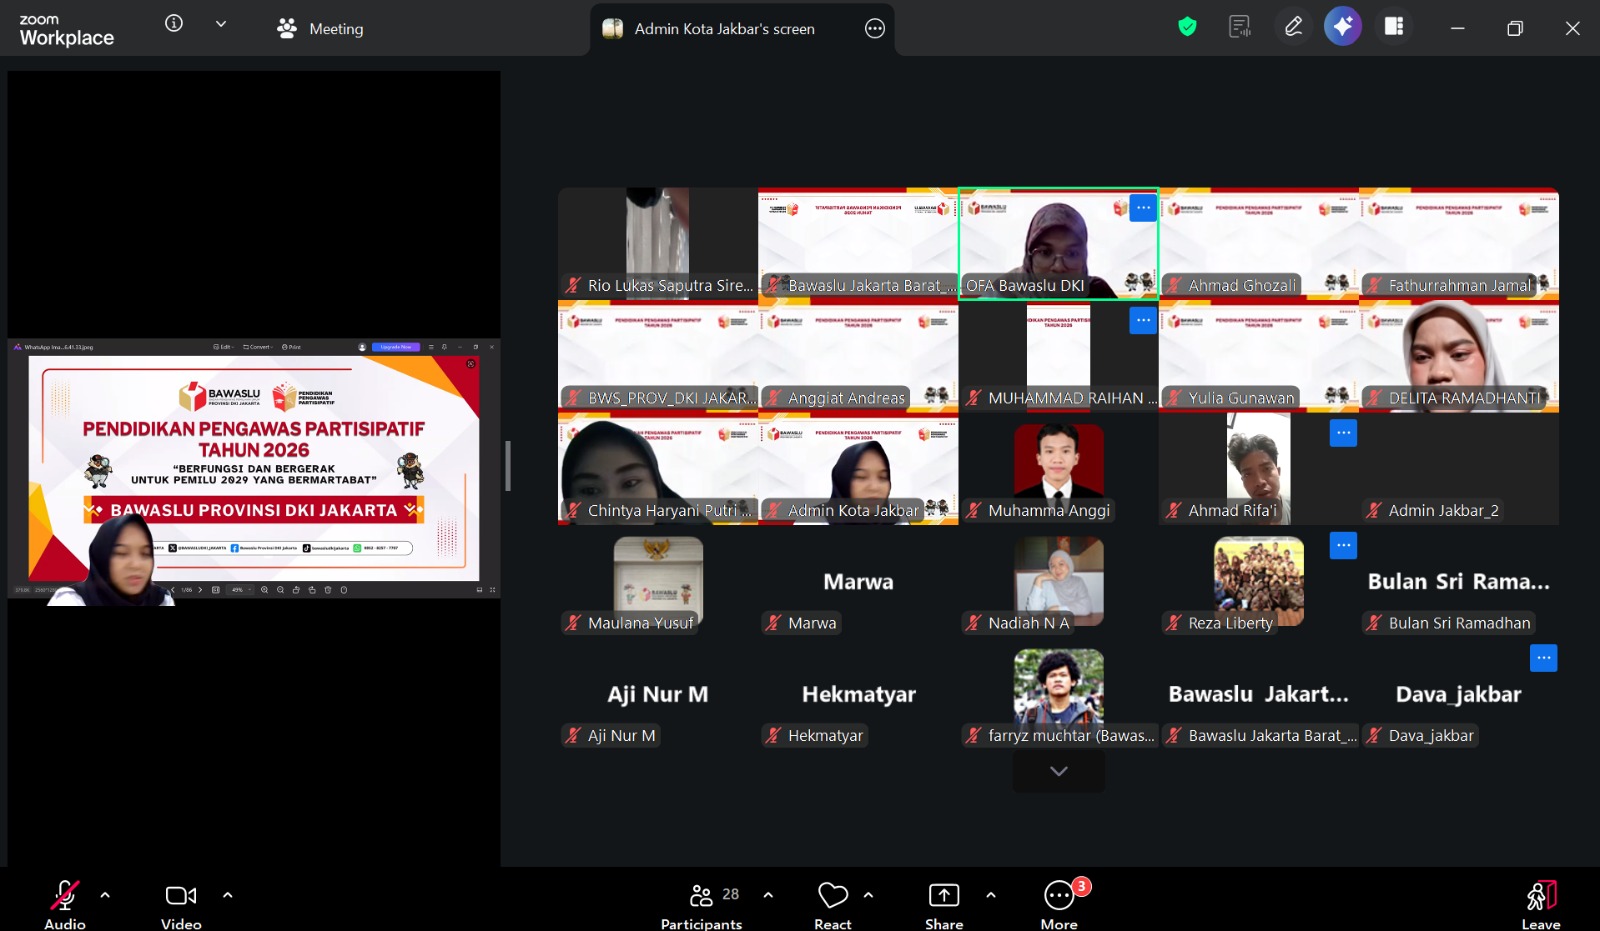
Task: Click the Anggiat Andreas name label
Action: pos(846,398)
